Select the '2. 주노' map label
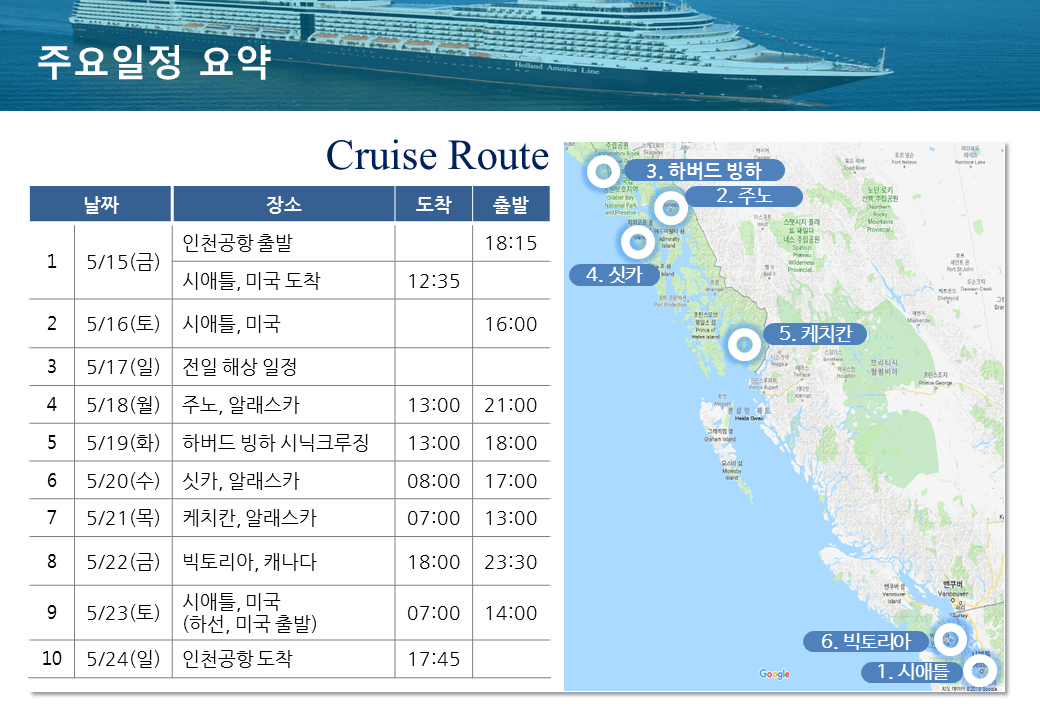The width and height of the screenshot is (1040, 720). tap(744, 196)
